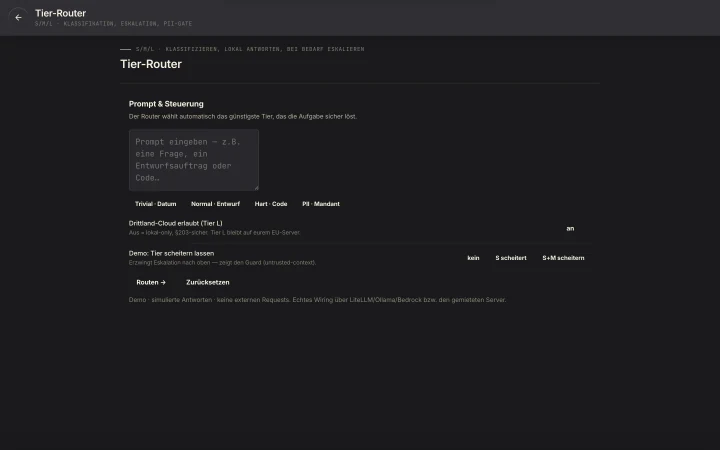Click the demo disclaimer about simulierte Antworten

coord(317,300)
